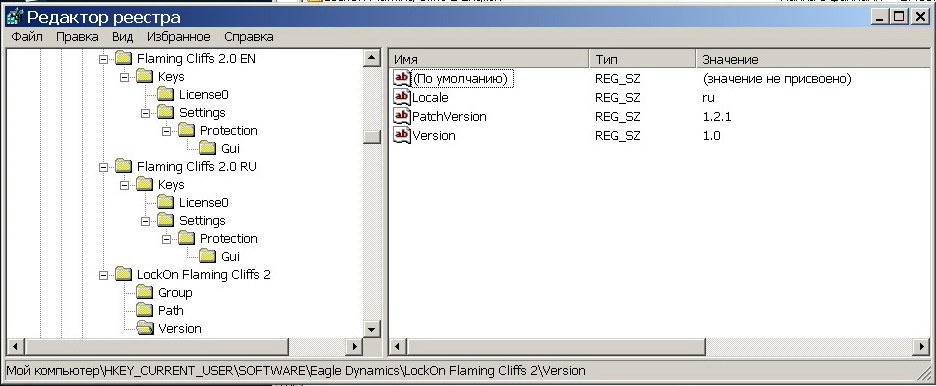Collapse Keys under Flaming Cliffs 2.0 RU
The image size is (936, 386).
pos(124,185)
